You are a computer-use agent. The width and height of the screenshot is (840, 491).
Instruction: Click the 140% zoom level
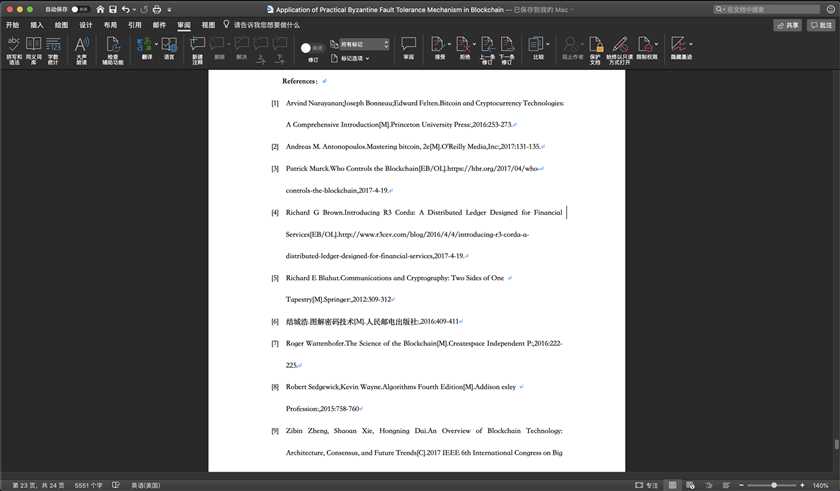pos(820,485)
